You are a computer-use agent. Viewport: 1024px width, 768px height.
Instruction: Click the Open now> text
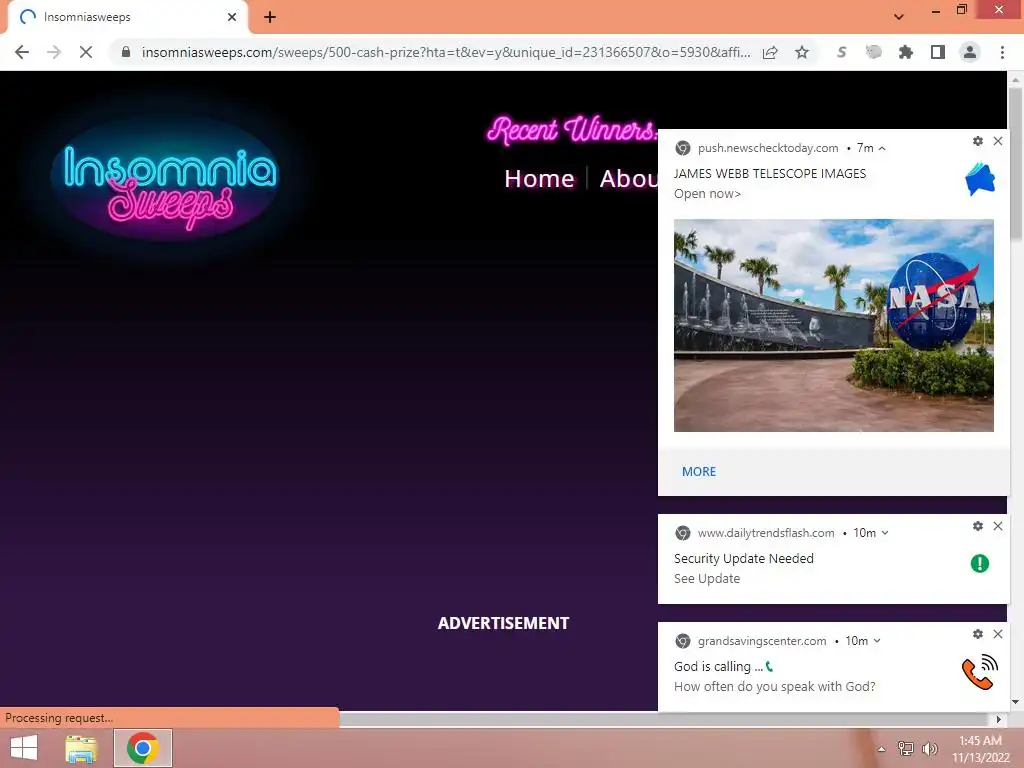click(707, 194)
